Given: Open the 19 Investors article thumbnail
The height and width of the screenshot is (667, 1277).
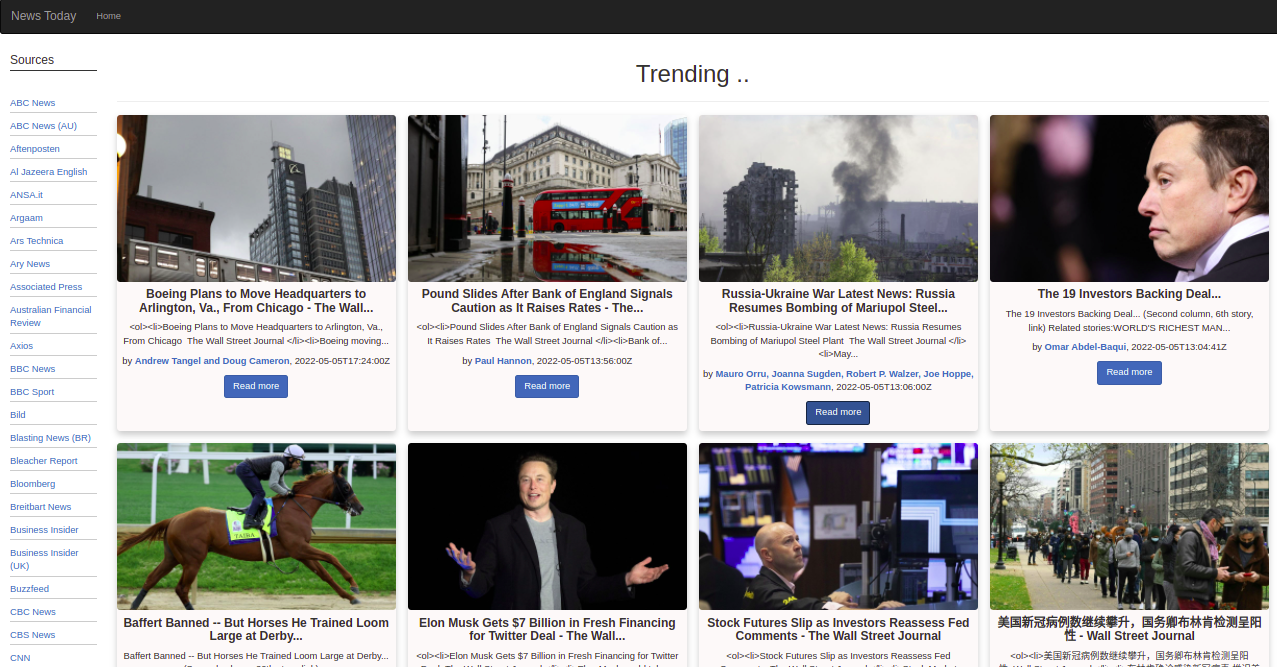Looking at the screenshot, I should click(1129, 198).
